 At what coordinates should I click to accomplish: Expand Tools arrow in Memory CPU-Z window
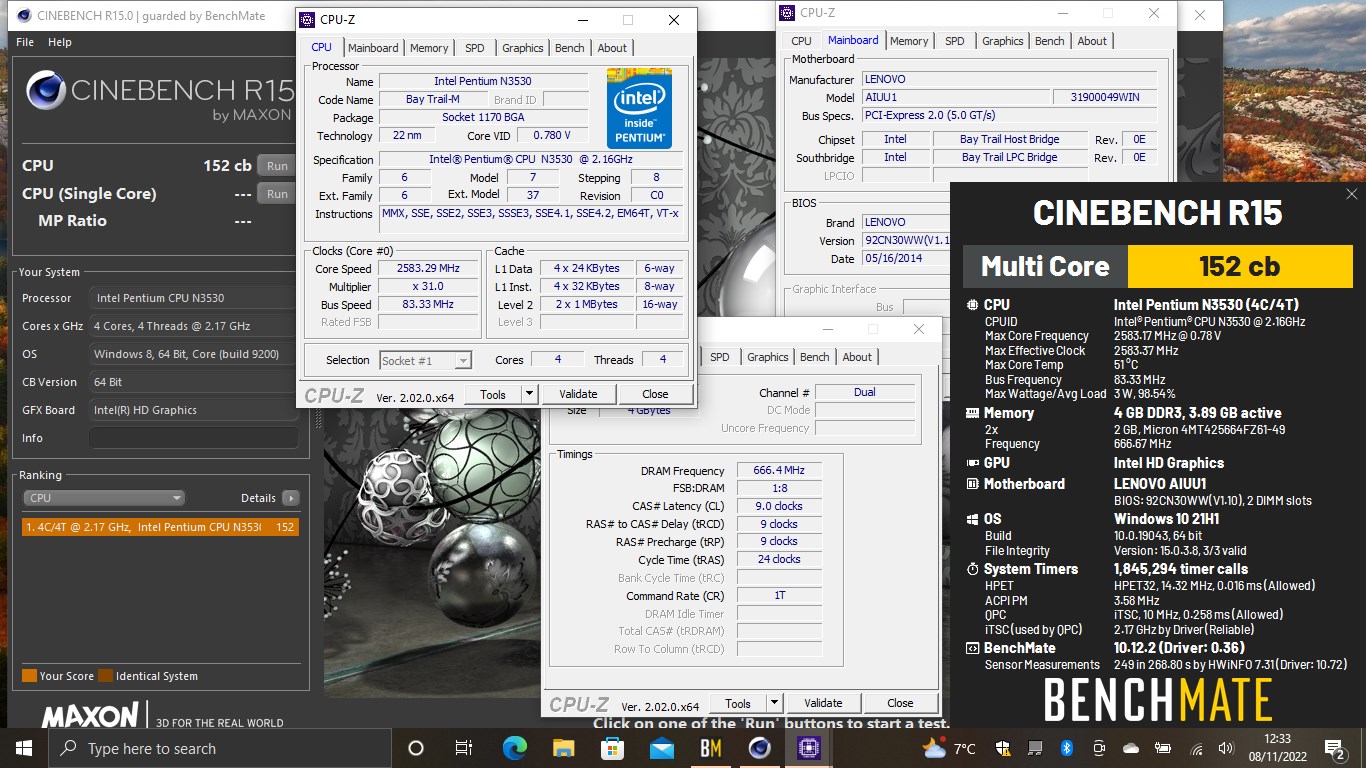[775, 703]
